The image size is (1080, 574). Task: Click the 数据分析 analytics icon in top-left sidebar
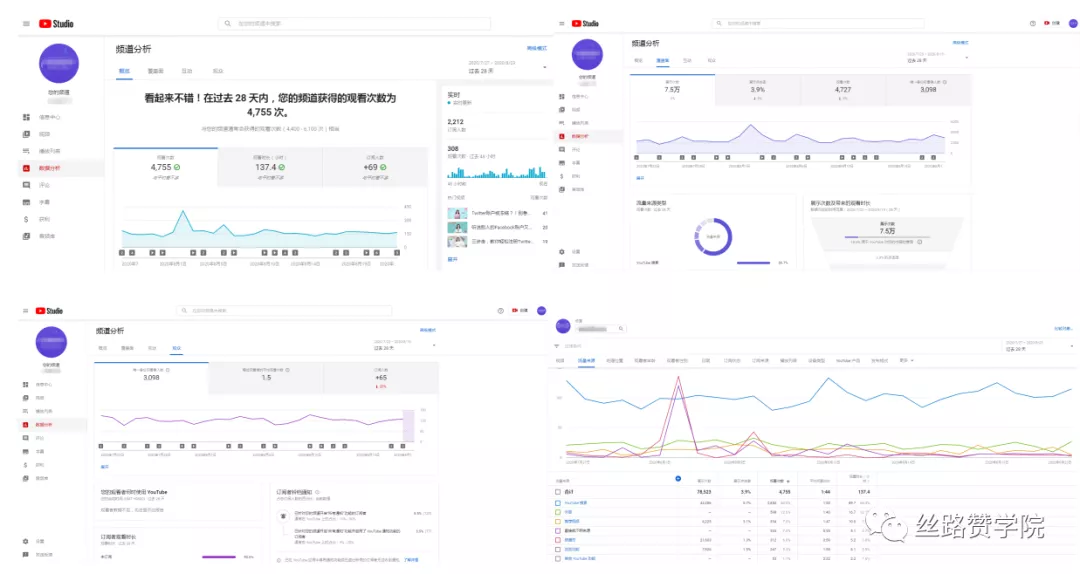tap(26, 168)
